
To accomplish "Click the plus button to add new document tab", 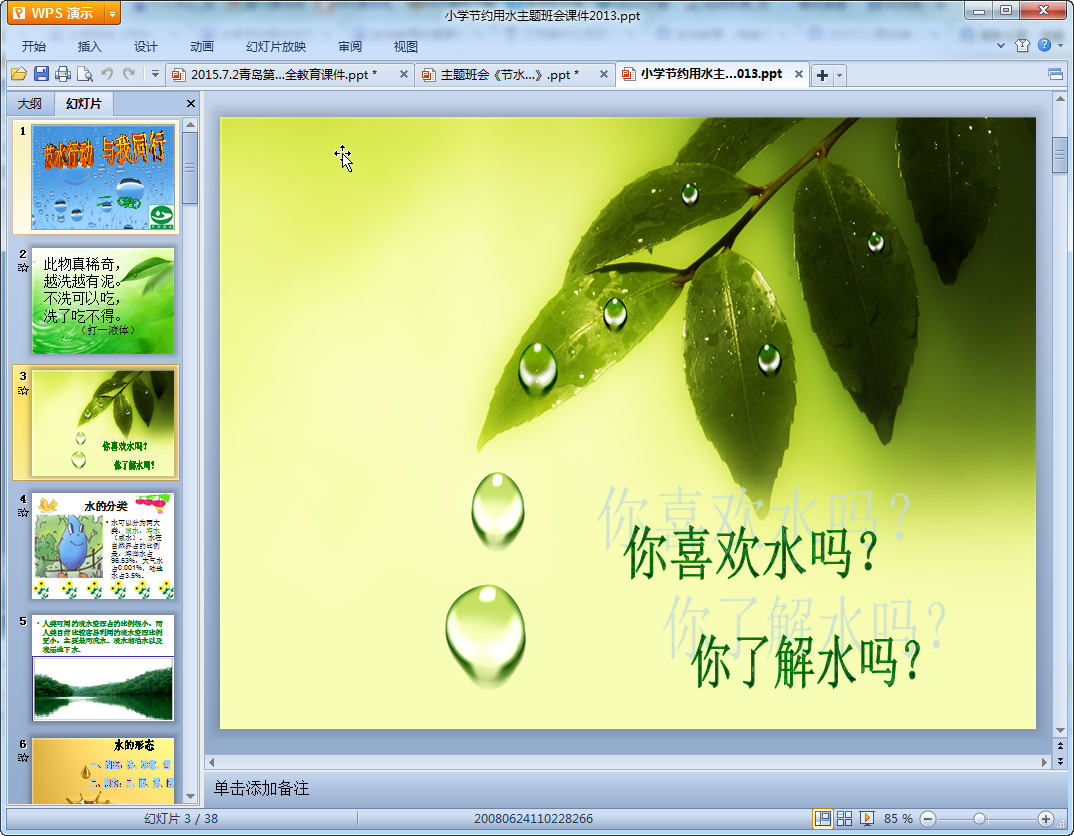I will (822, 75).
